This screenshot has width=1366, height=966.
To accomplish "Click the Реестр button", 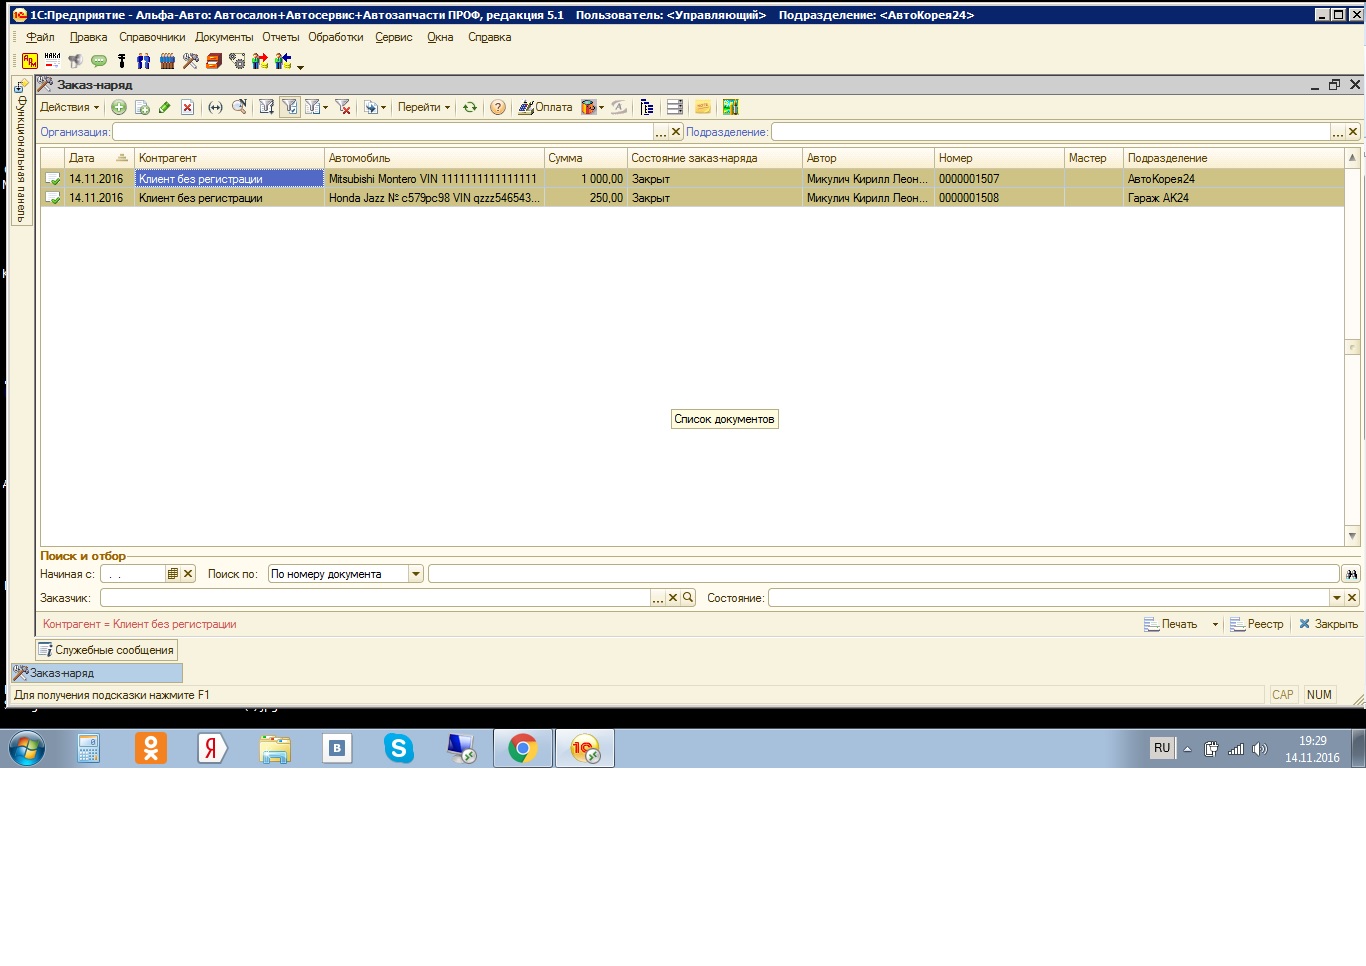I will [x=1257, y=624].
